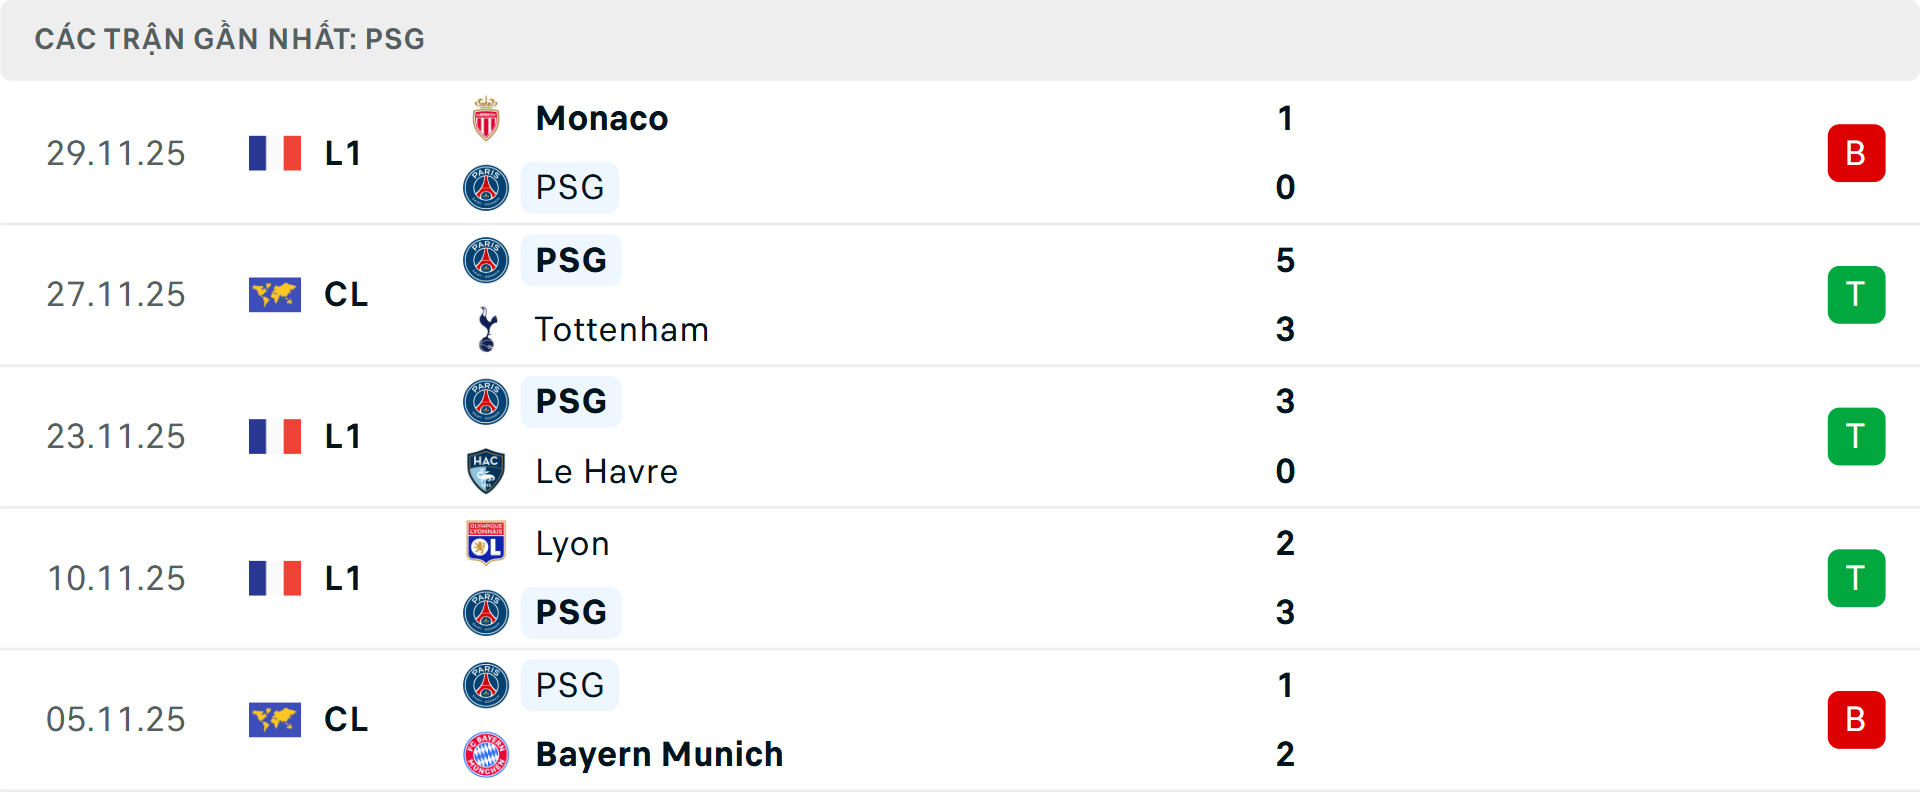
Task: Click PSG crest in the Monaco match
Action: [x=486, y=187]
